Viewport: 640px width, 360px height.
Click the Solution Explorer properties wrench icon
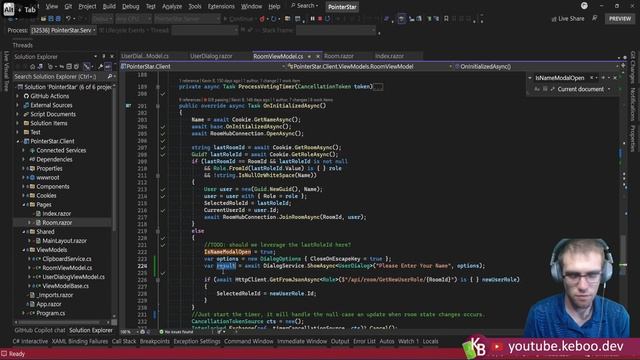point(100,67)
